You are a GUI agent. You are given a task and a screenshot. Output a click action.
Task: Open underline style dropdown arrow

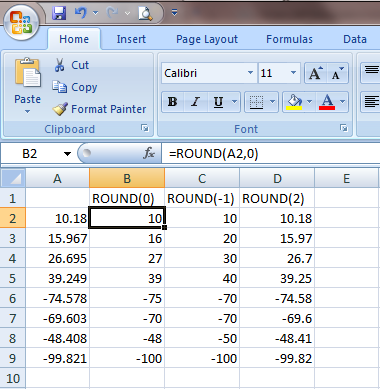coord(235,102)
